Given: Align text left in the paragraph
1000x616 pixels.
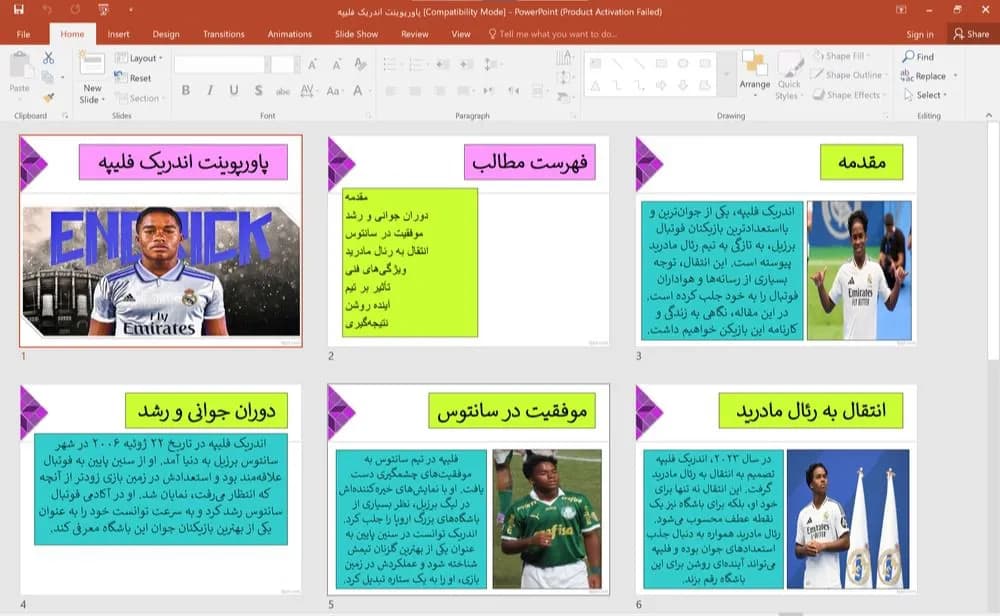Looking at the screenshot, I should (x=391, y=91).
